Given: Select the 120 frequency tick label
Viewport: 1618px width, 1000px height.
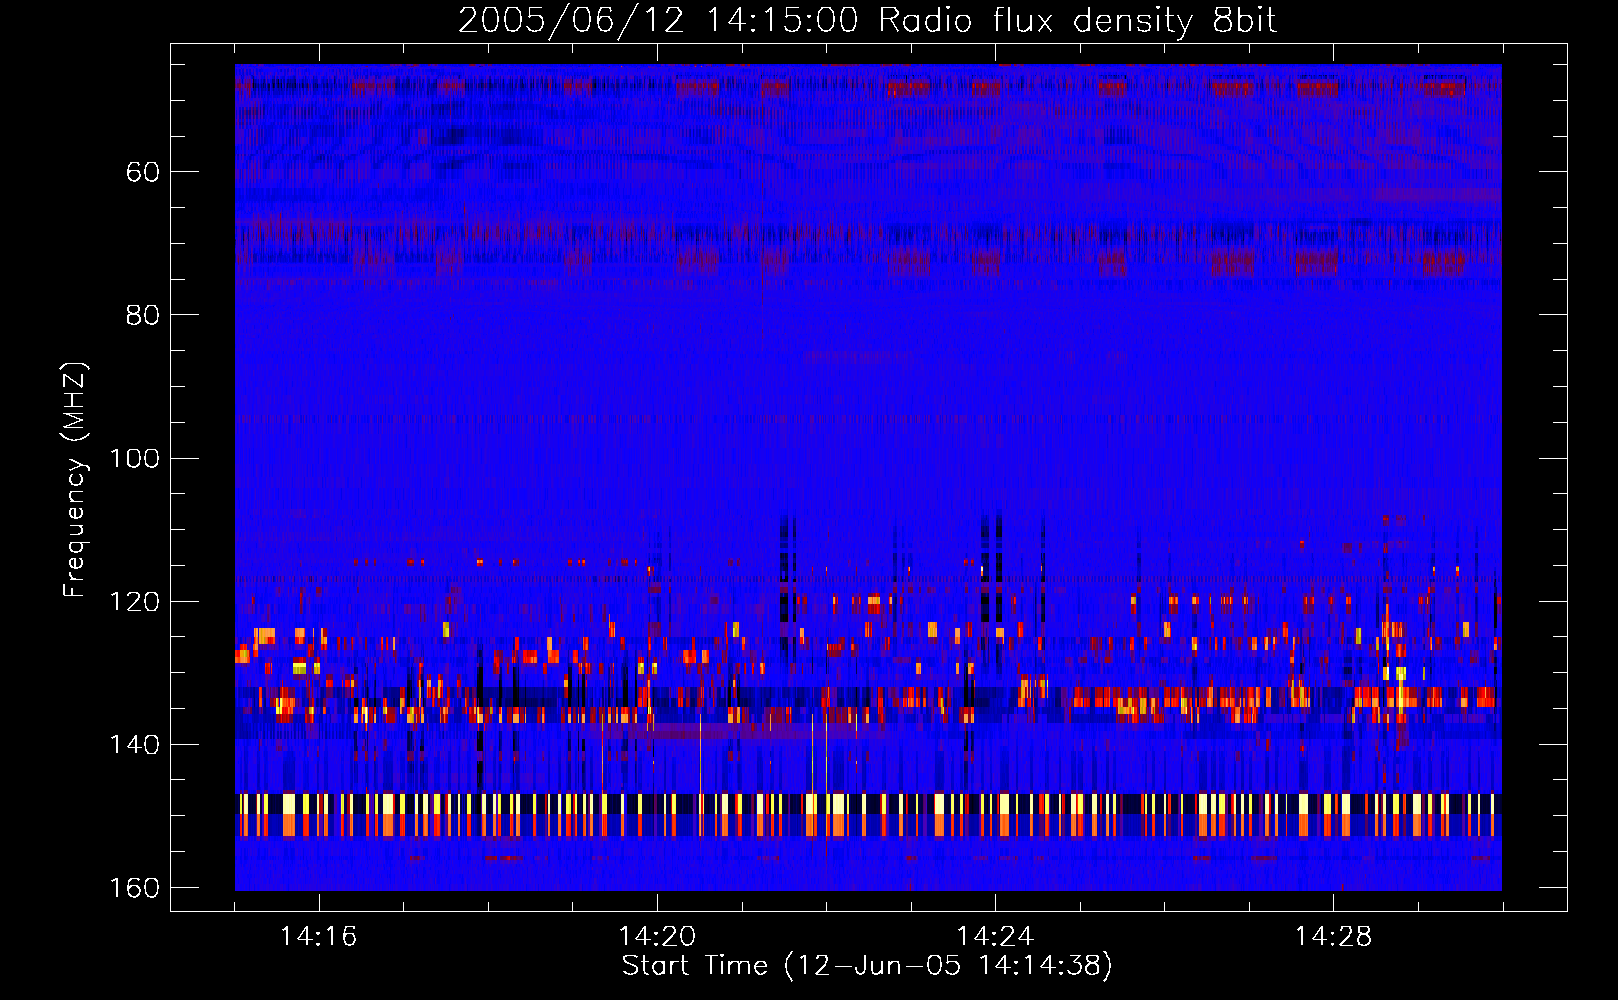Looking at the screenshot, I should 134,601.
